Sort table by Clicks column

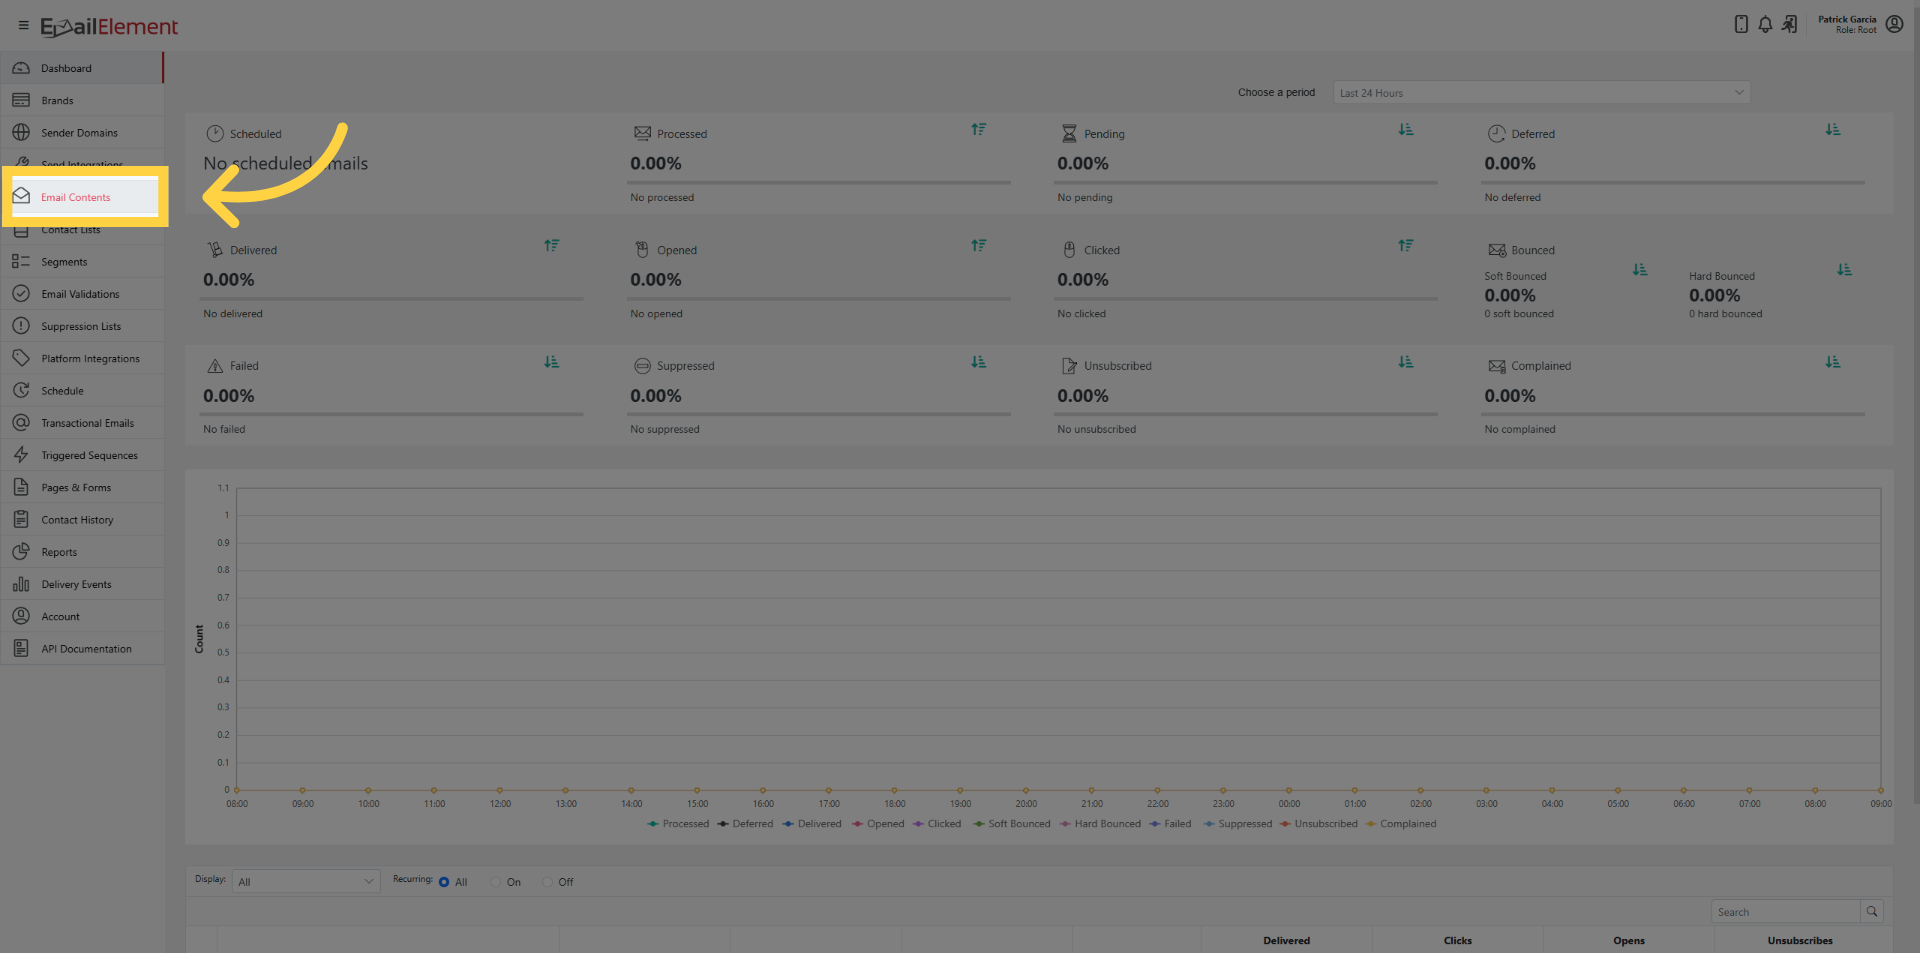click(1457, 940)
